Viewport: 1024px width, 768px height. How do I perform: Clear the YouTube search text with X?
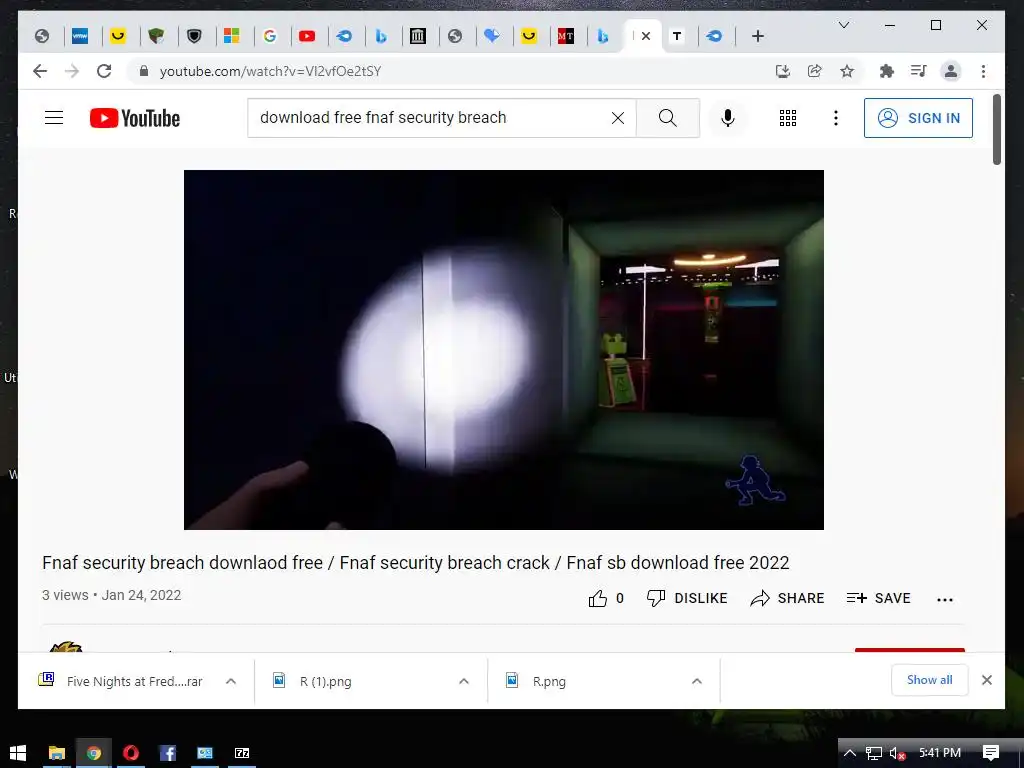pyautogui.click(x=617, y=118)
